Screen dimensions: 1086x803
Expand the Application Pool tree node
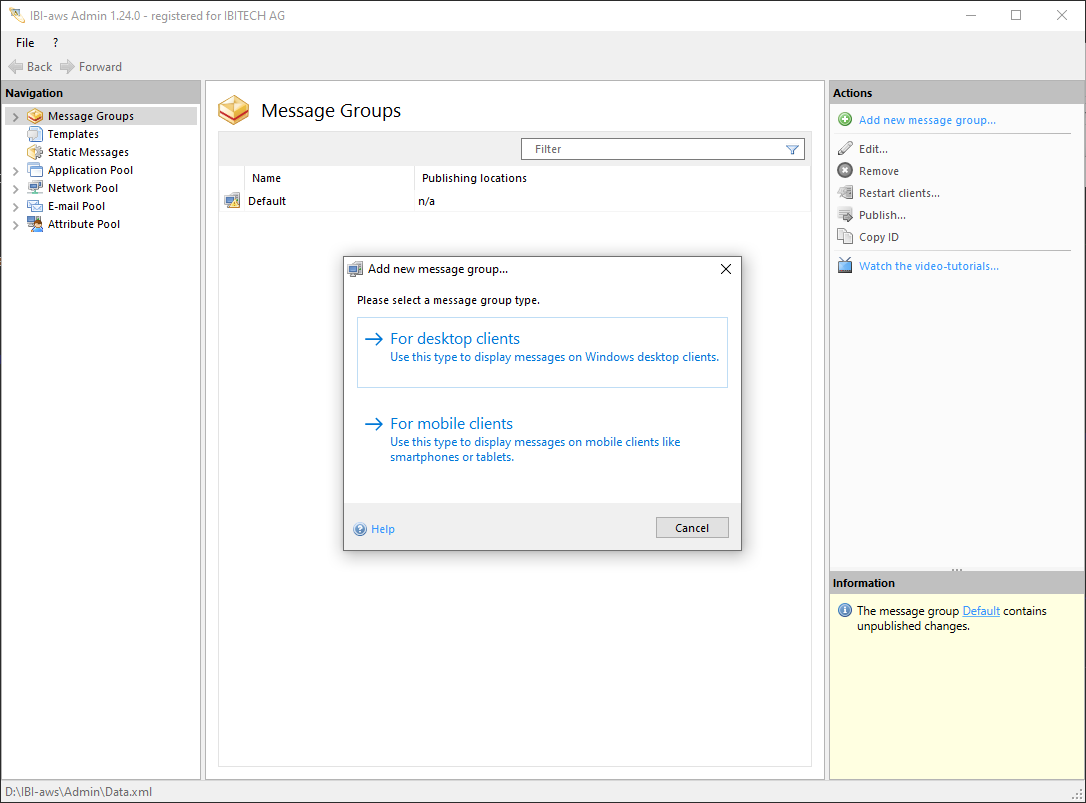15,171
